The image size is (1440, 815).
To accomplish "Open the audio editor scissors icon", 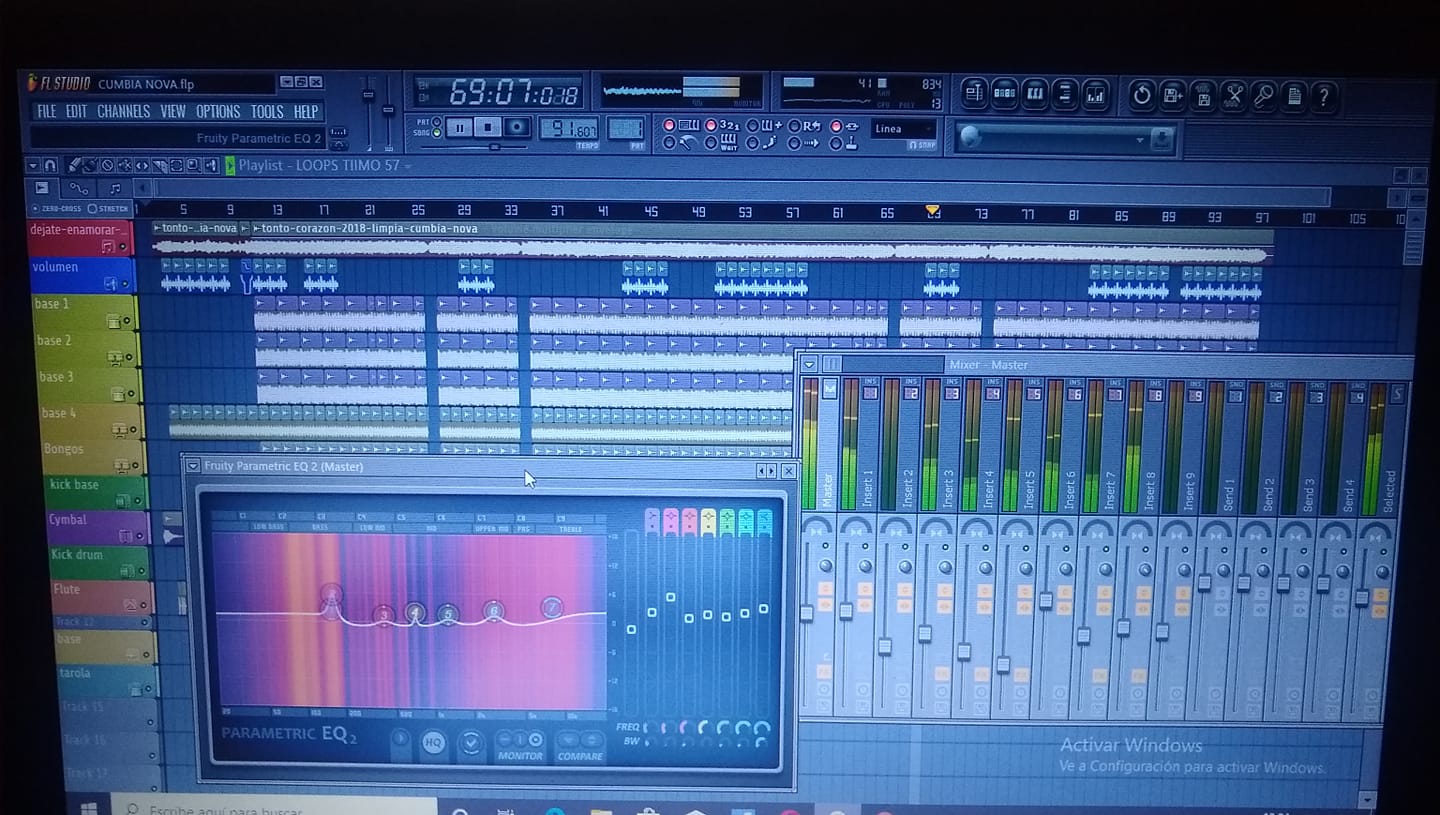I will click(x=1234, y=95).
